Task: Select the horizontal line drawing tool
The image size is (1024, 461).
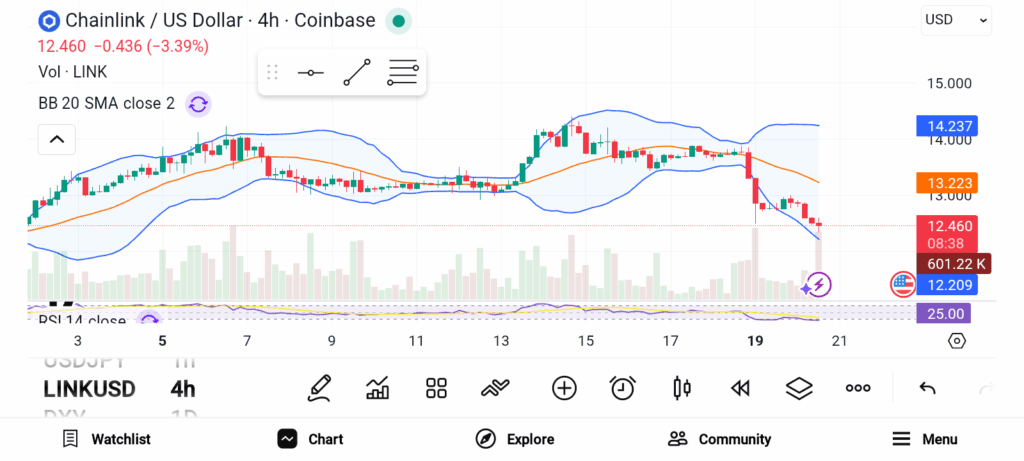Action: click(x=311, y=73)
